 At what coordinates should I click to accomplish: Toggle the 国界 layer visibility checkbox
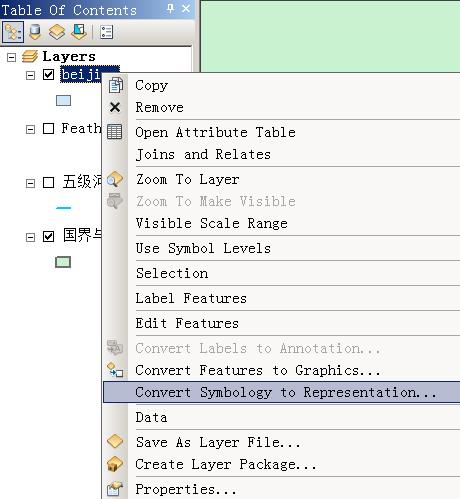tap(48, 237)
